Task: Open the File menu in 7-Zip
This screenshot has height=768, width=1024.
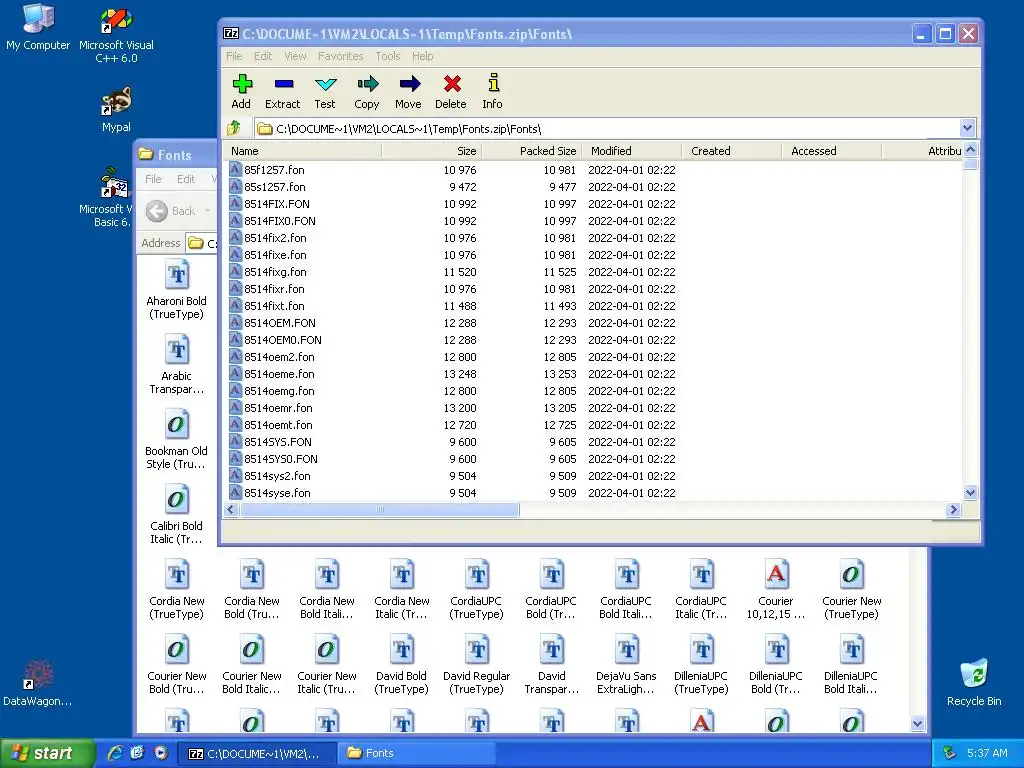Action: [x=234, y=56]
